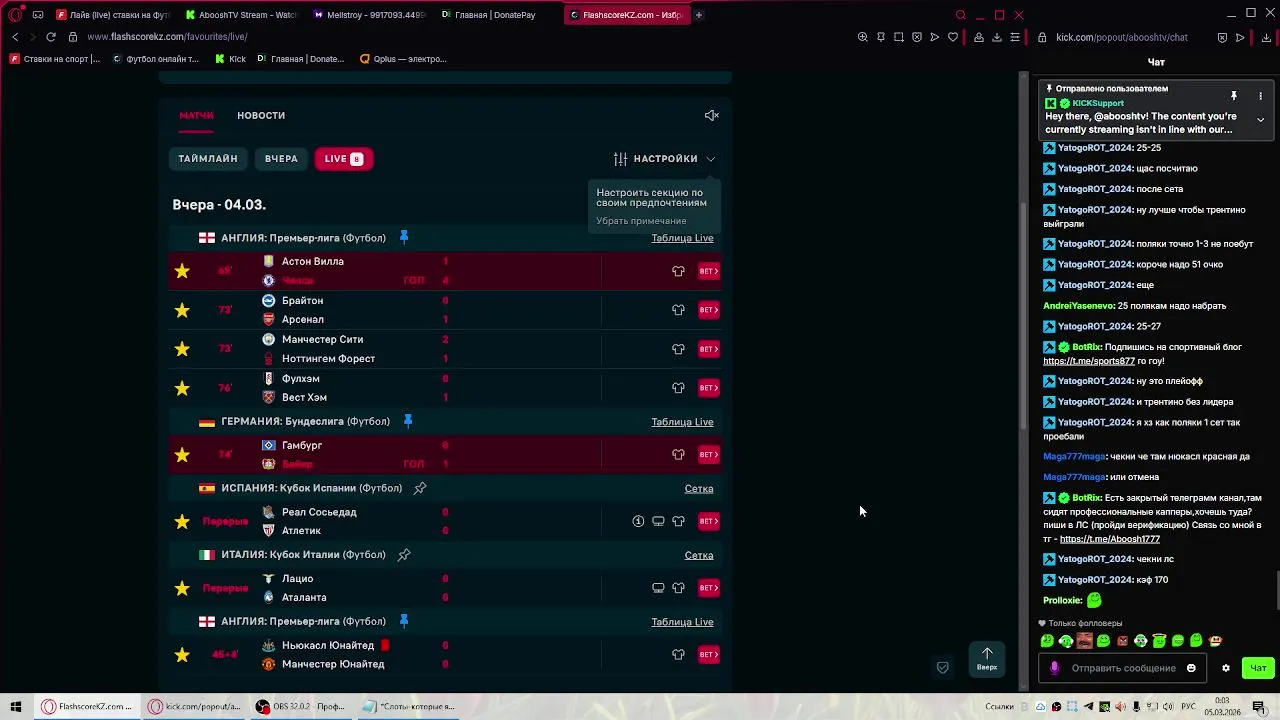Image resolution: width=1280 pixels, height=720 pixels.
Task: Select LIVE filter with count 8
Action: tap(343, 158)
